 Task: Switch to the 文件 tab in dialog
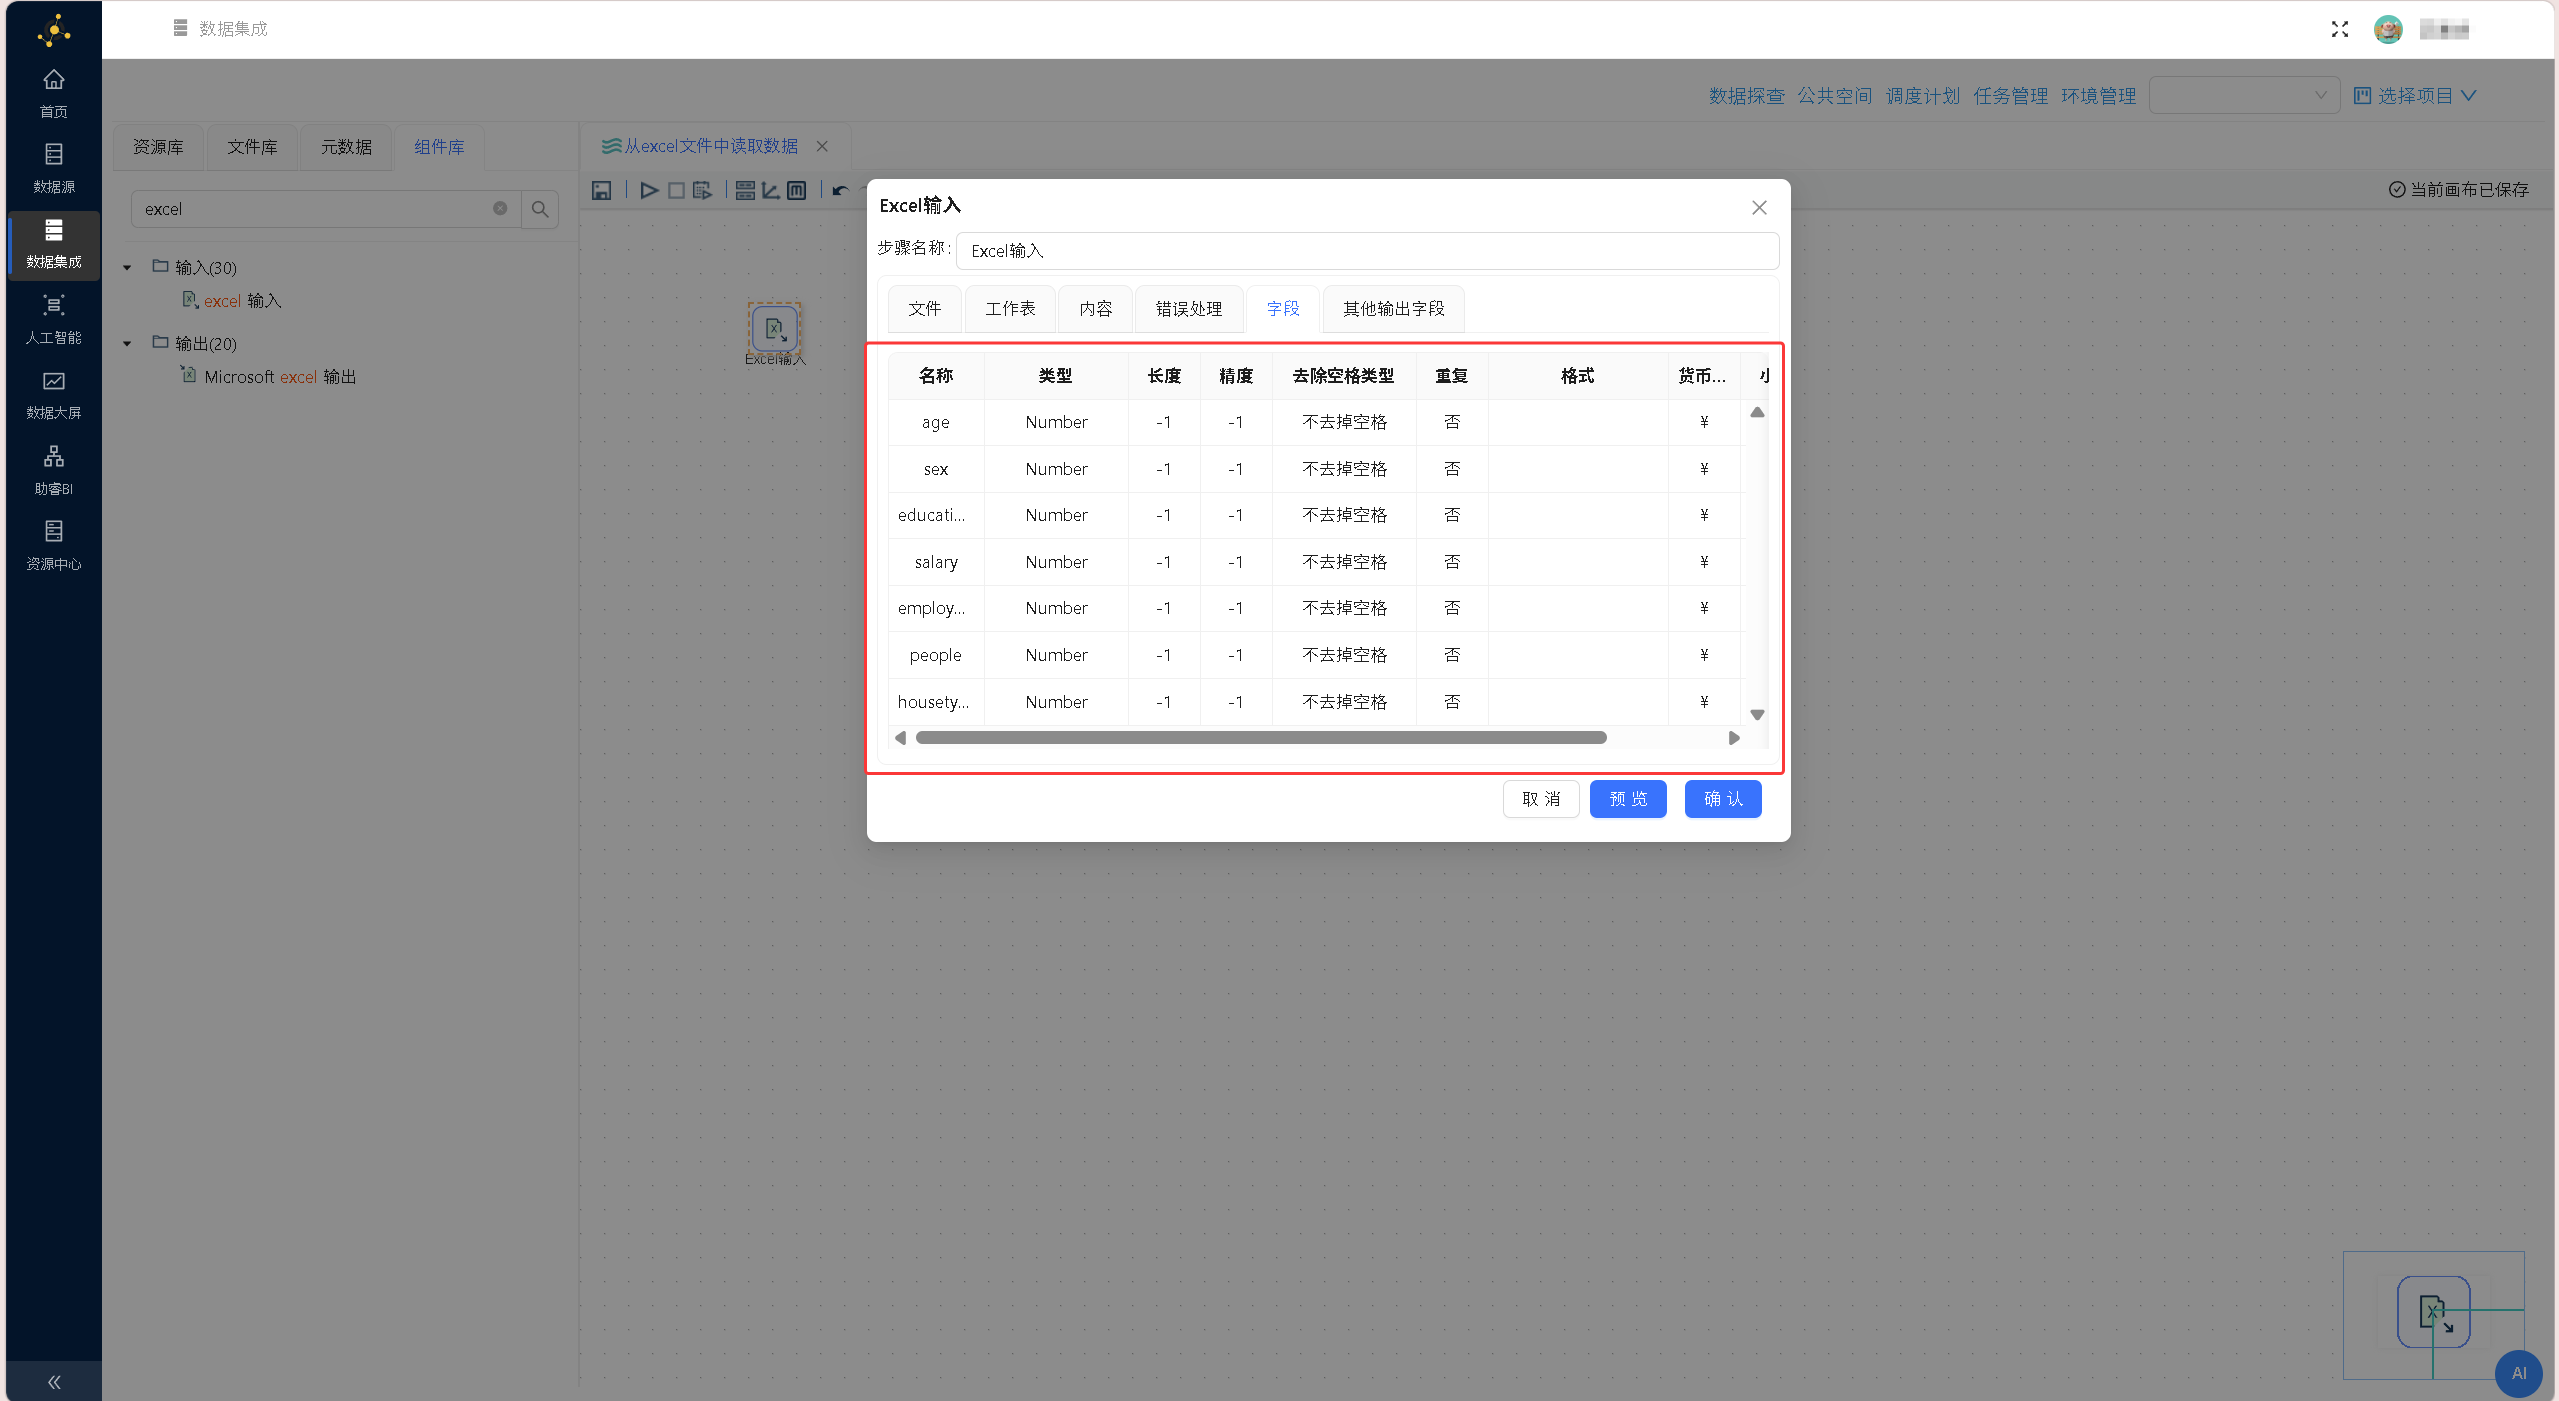coord(924,308)
